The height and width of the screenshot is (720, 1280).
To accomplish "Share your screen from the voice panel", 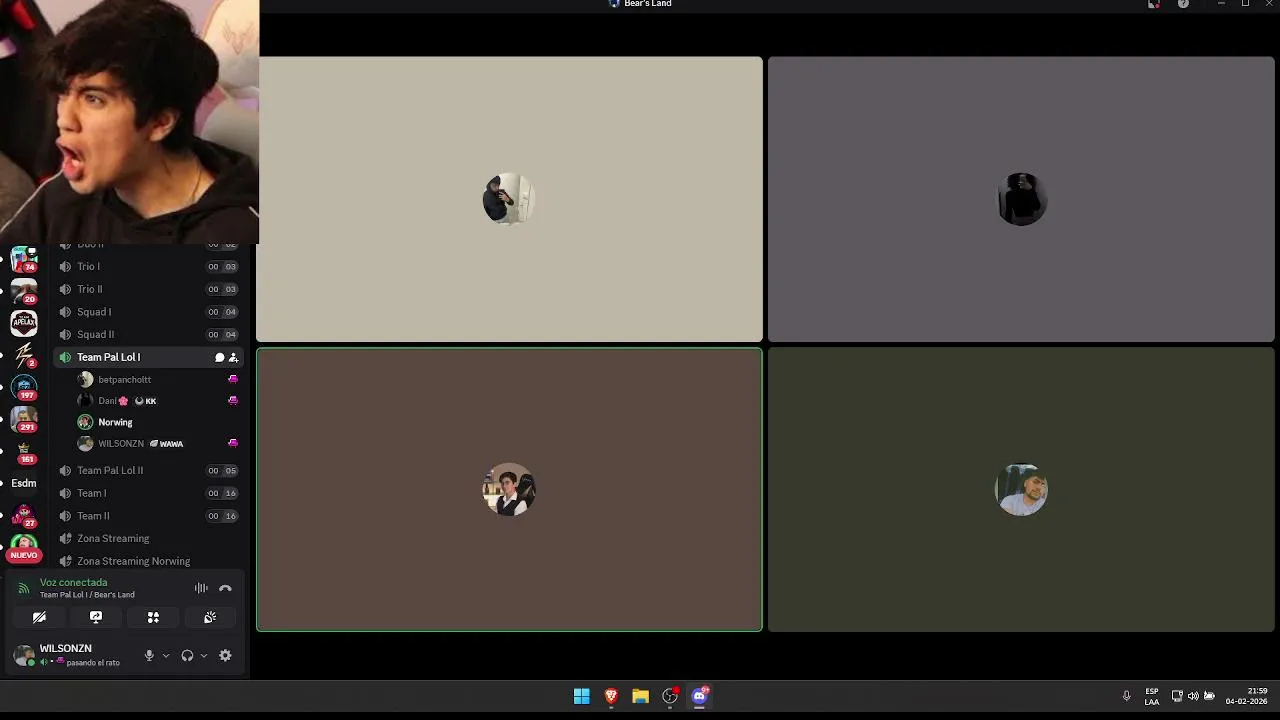I will click(x=96, y=617).
